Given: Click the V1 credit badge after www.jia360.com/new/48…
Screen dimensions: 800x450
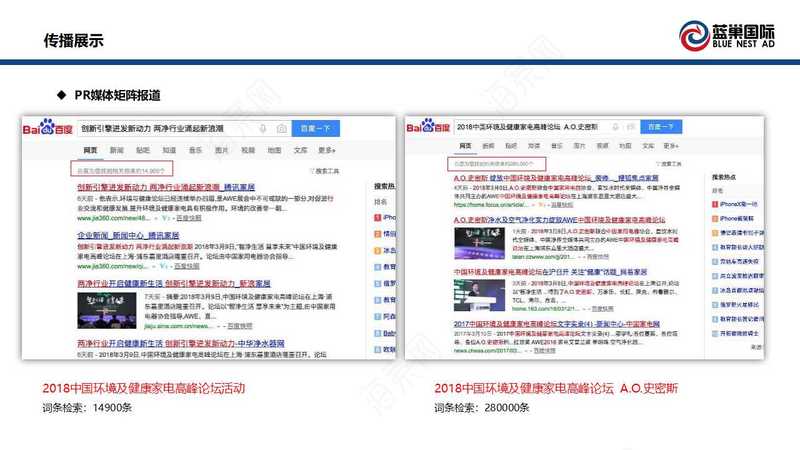Looking at the screenshot, I should [x=164, y=218].
